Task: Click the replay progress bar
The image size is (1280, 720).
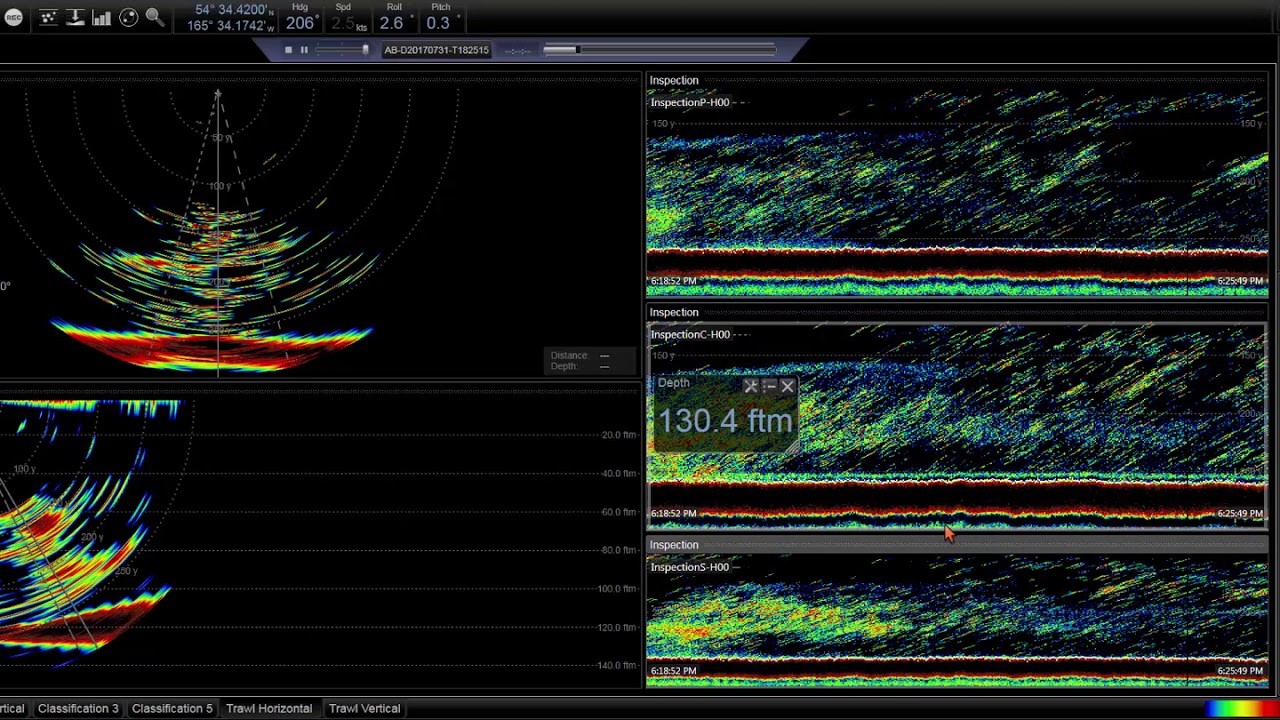Action: 660,49
